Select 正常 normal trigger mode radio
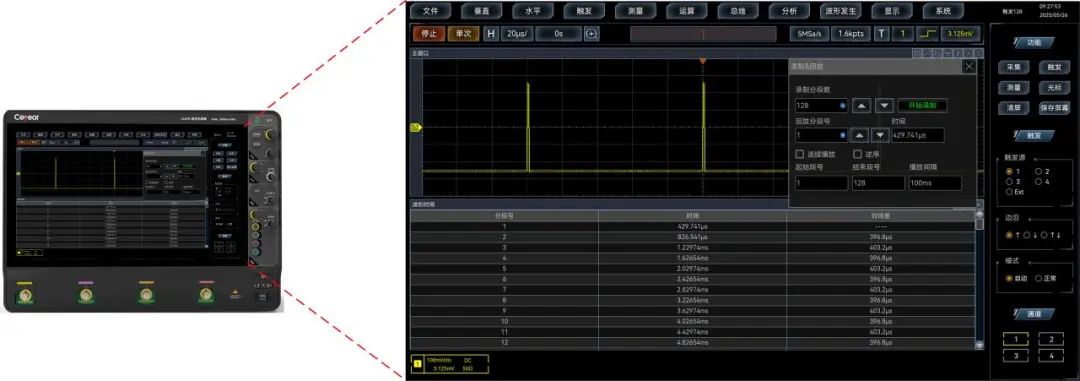Viewport: 1080px width, 381px height. coord(1038,278)
